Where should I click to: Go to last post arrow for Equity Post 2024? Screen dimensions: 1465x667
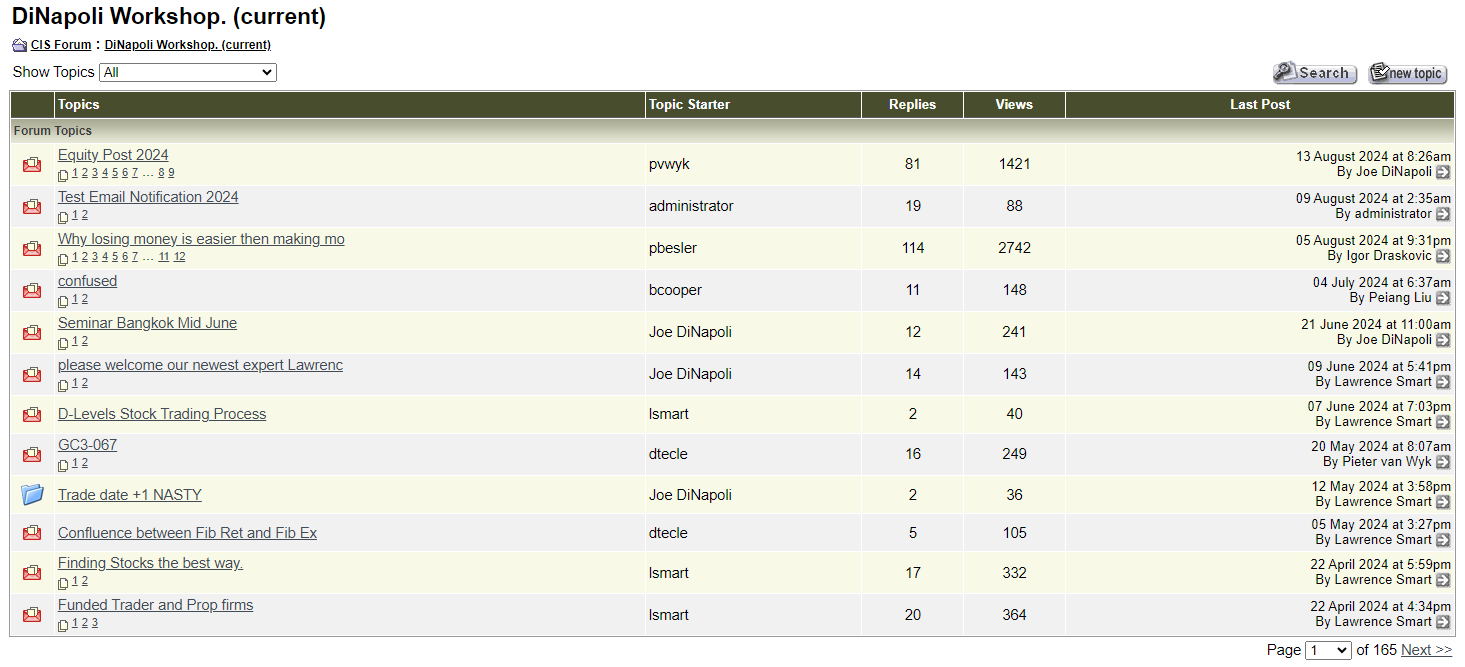pos(1443,172)
